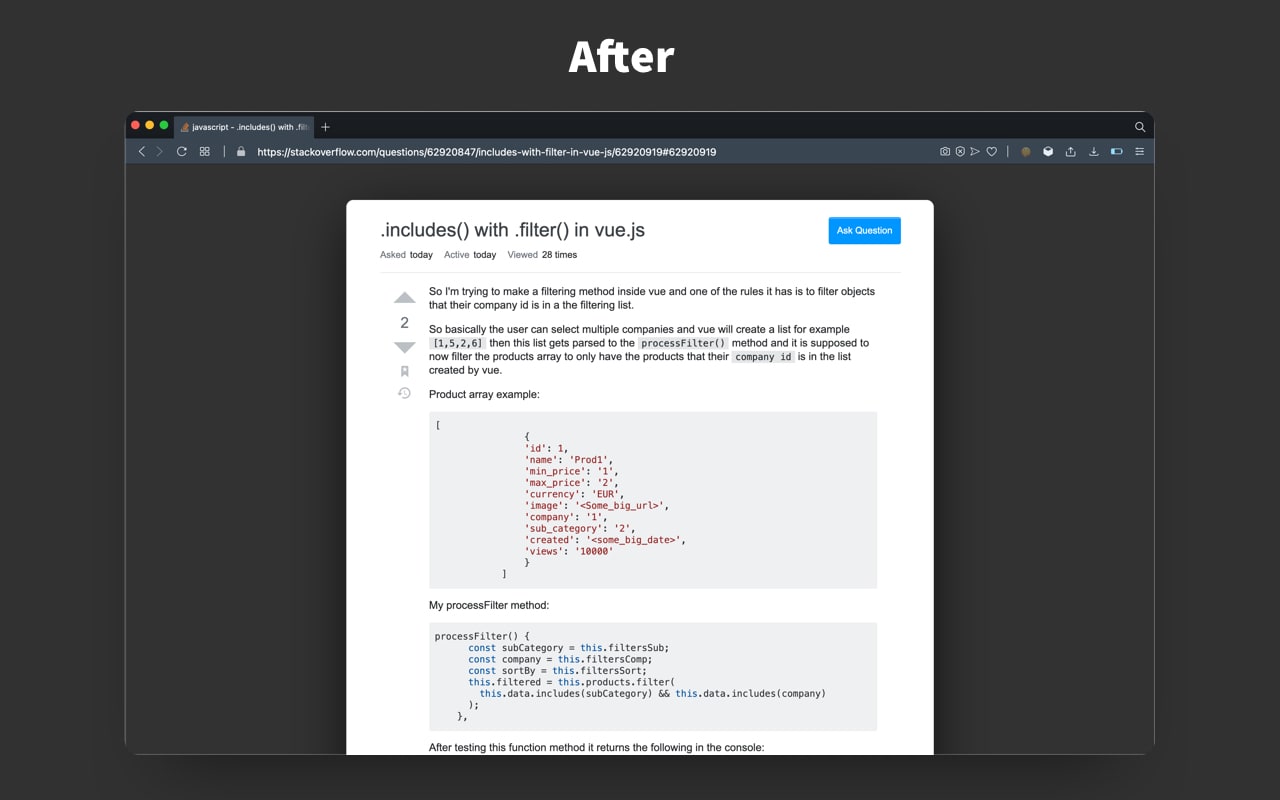Open downloads with the download icon
Viewport: 1280px width, 800px height.
click(x=1093, y=152)
